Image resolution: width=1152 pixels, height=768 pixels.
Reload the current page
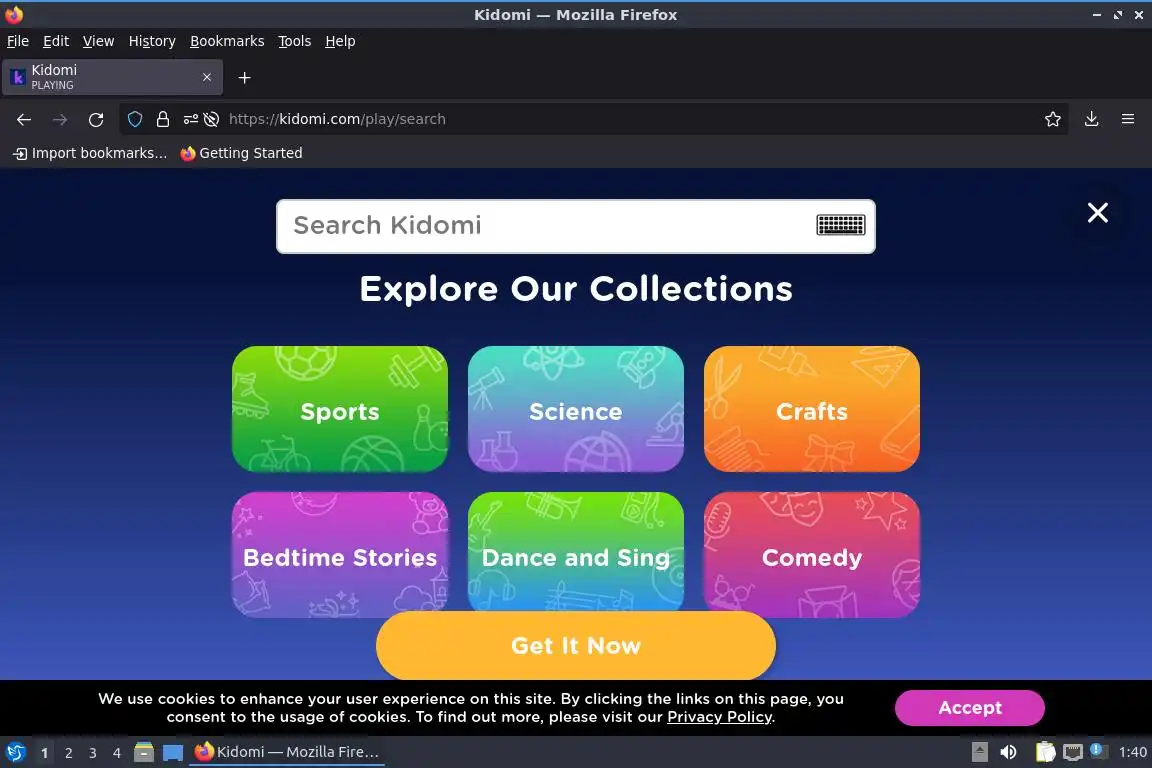pyautogui.click(x=96, y=119)
